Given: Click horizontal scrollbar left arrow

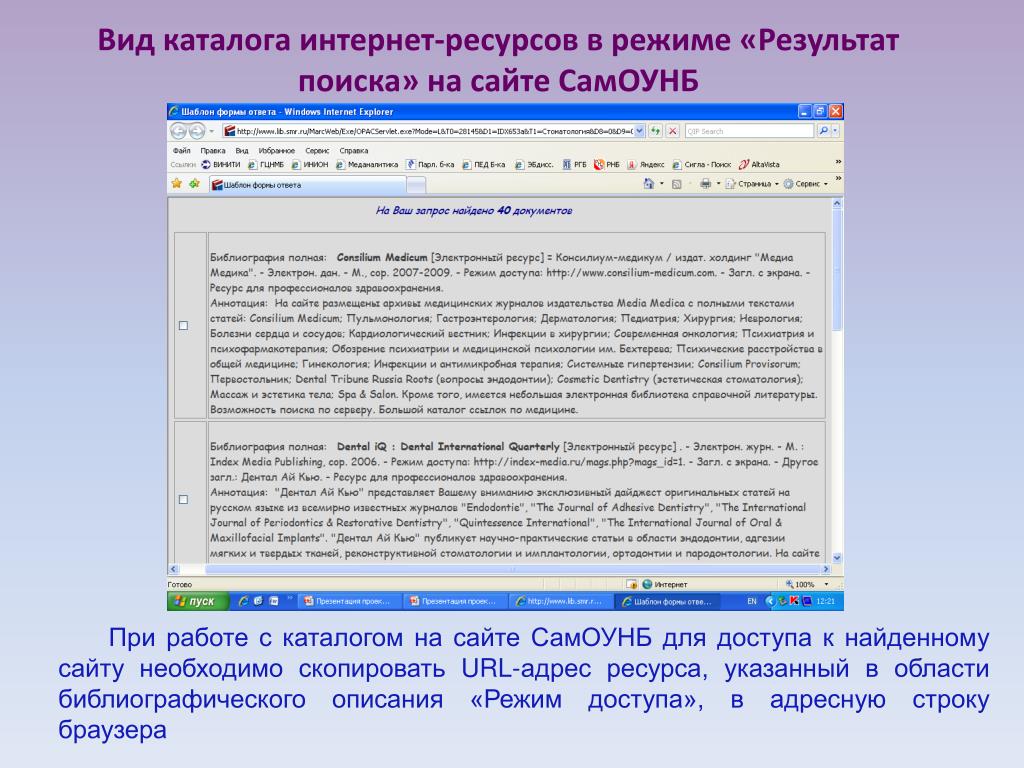Looking at the screenshot, I should coord(173,569).
